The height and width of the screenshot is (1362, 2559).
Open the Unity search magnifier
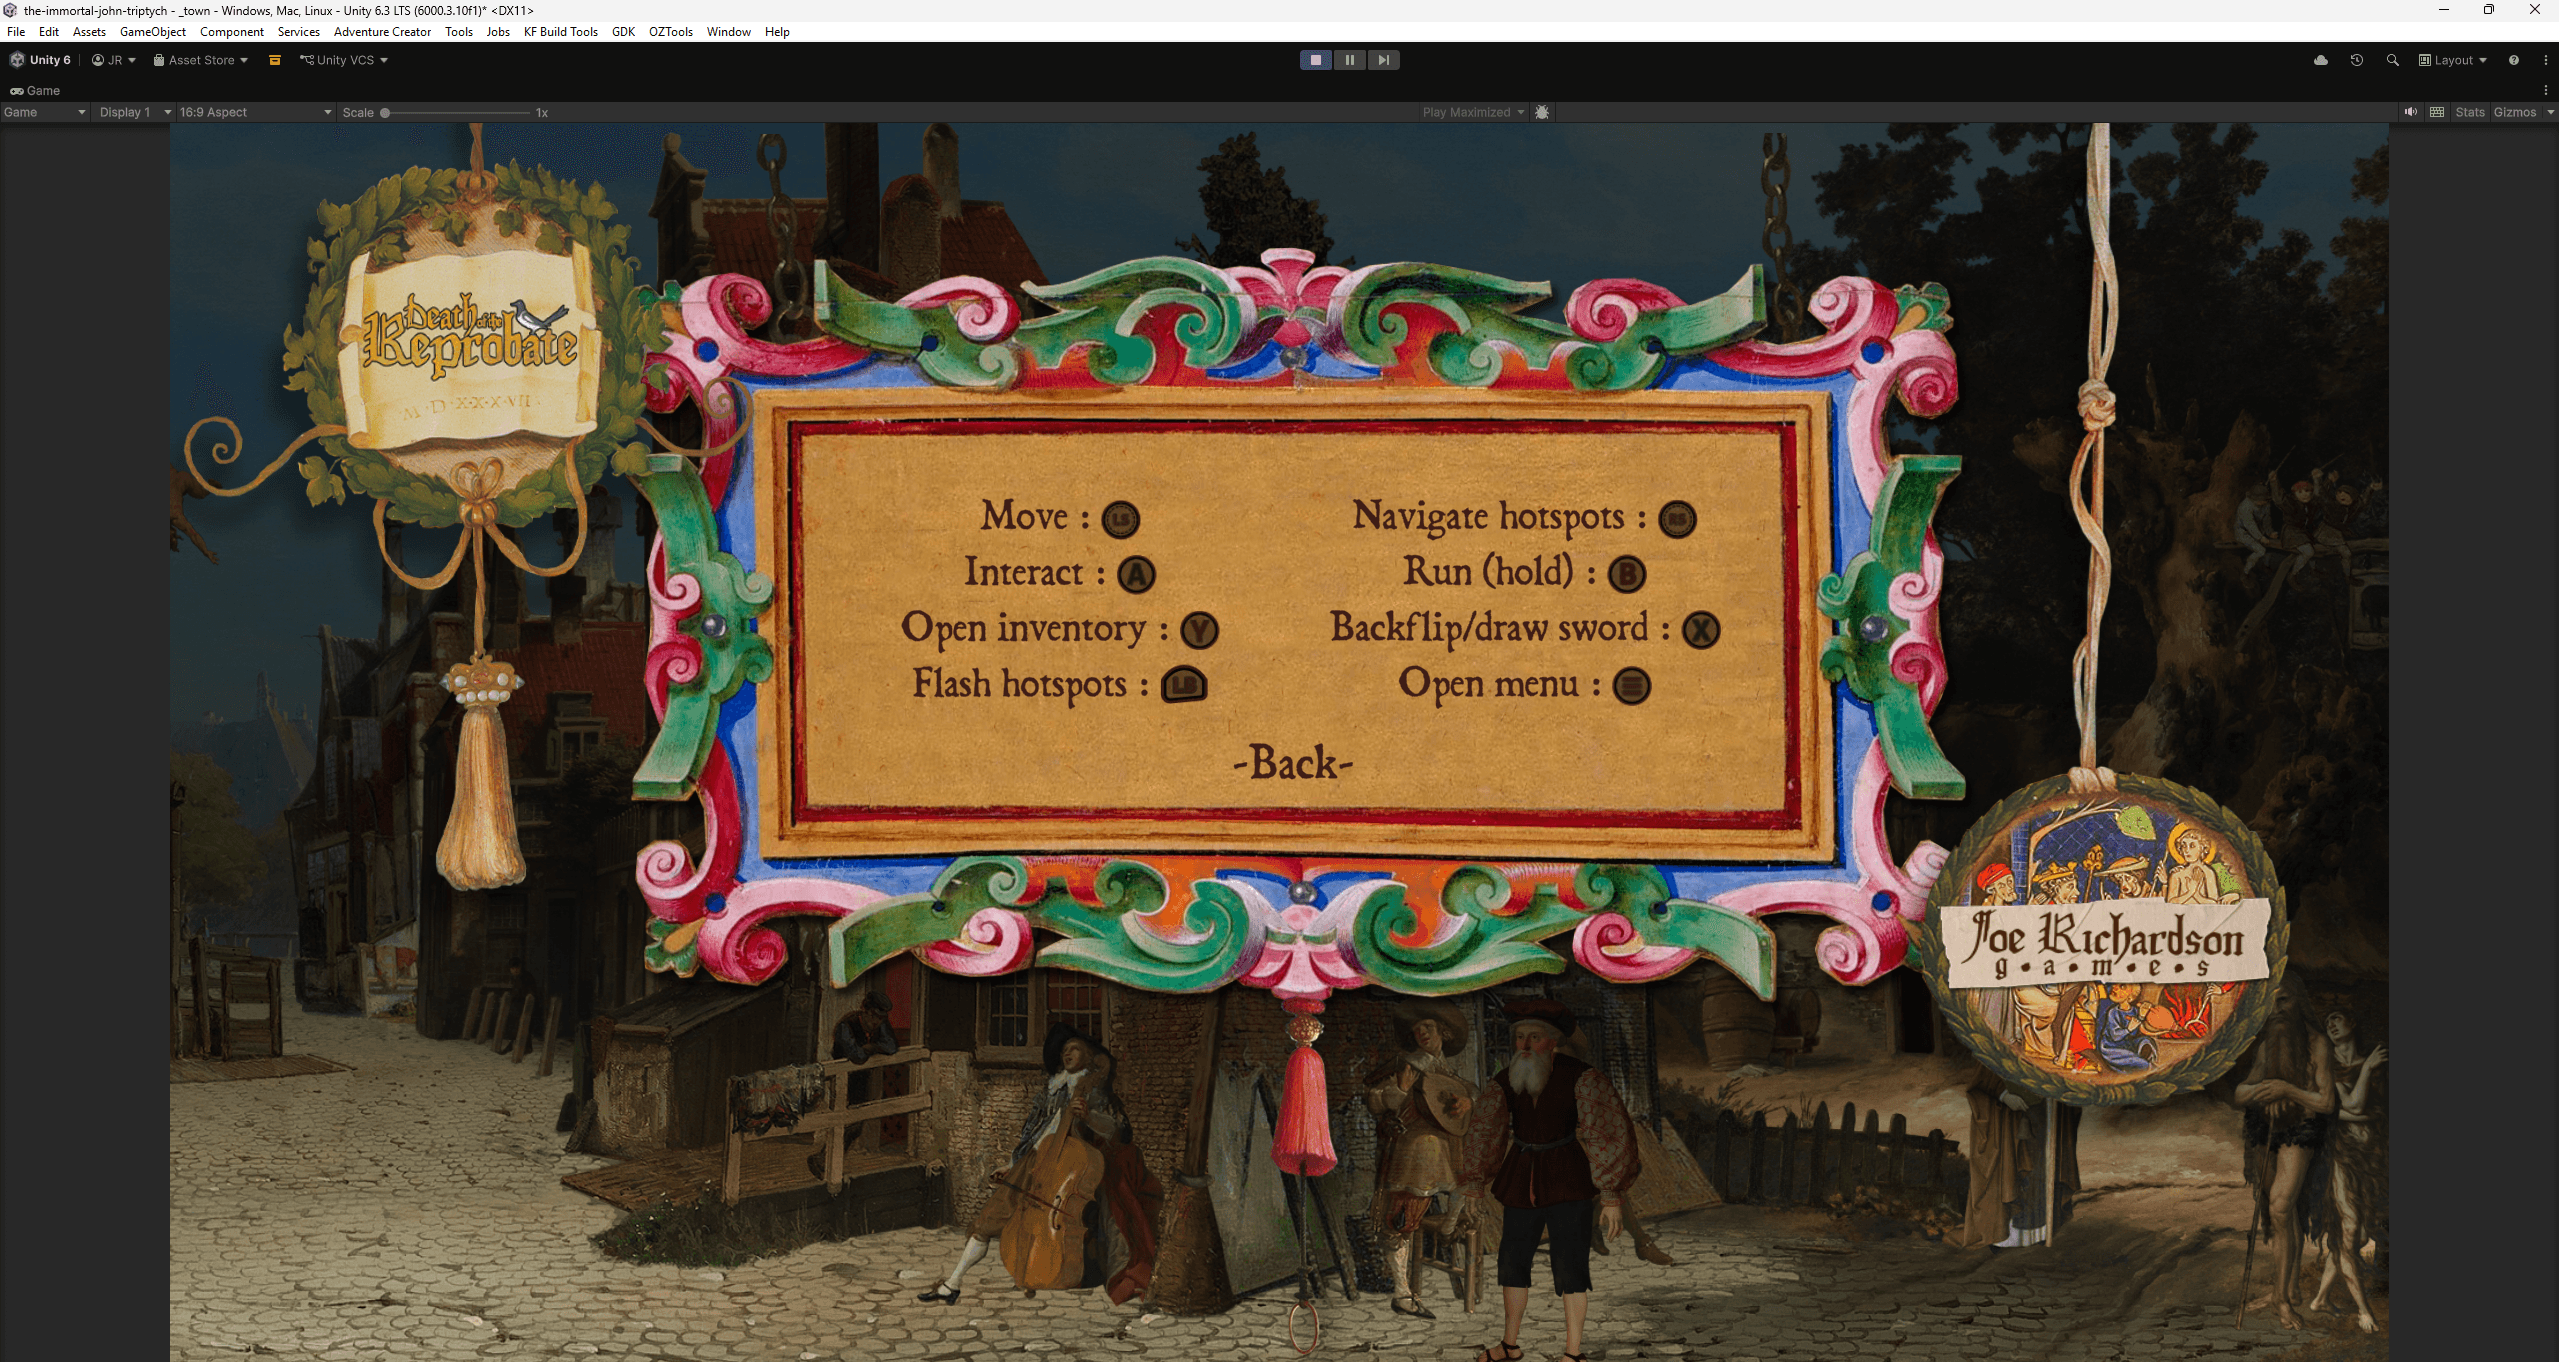(2393, 60)
